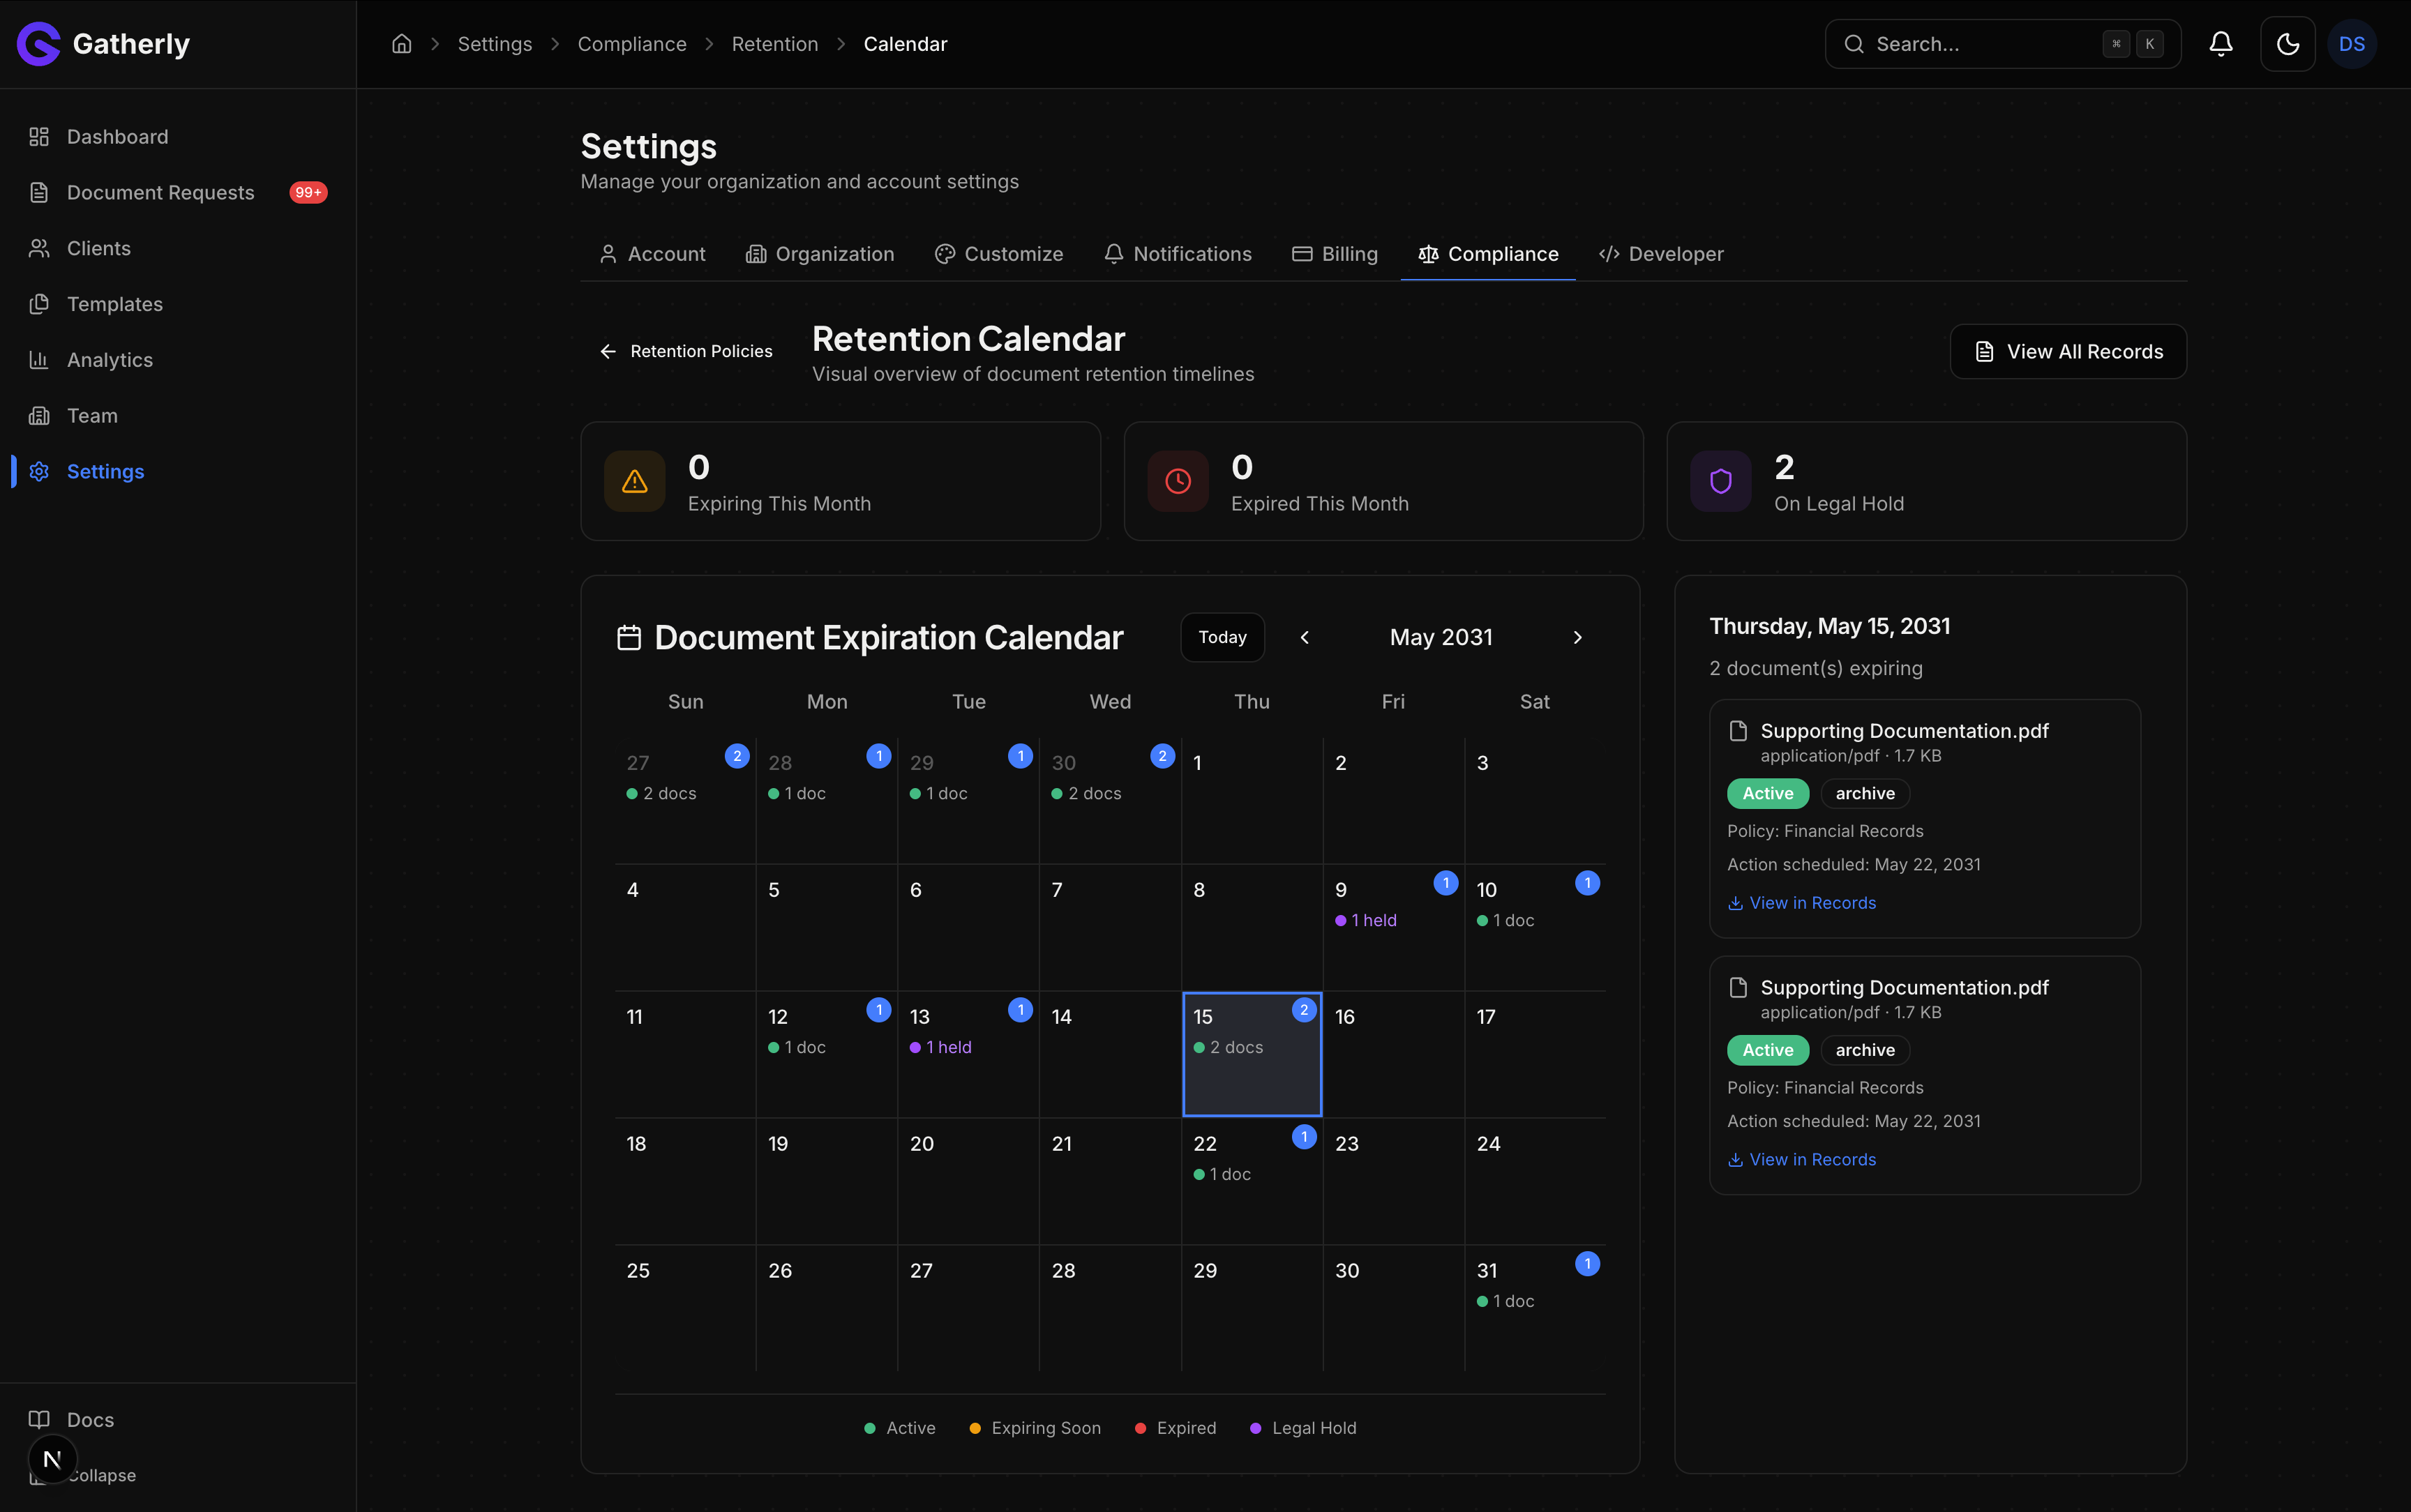Screen dimensions: 2411x1512
Task: Open the Team section icon
Action: [39, 415]
